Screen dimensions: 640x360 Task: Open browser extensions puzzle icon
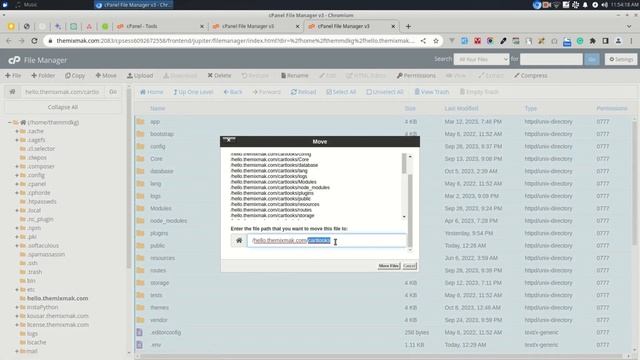[592, 41]
